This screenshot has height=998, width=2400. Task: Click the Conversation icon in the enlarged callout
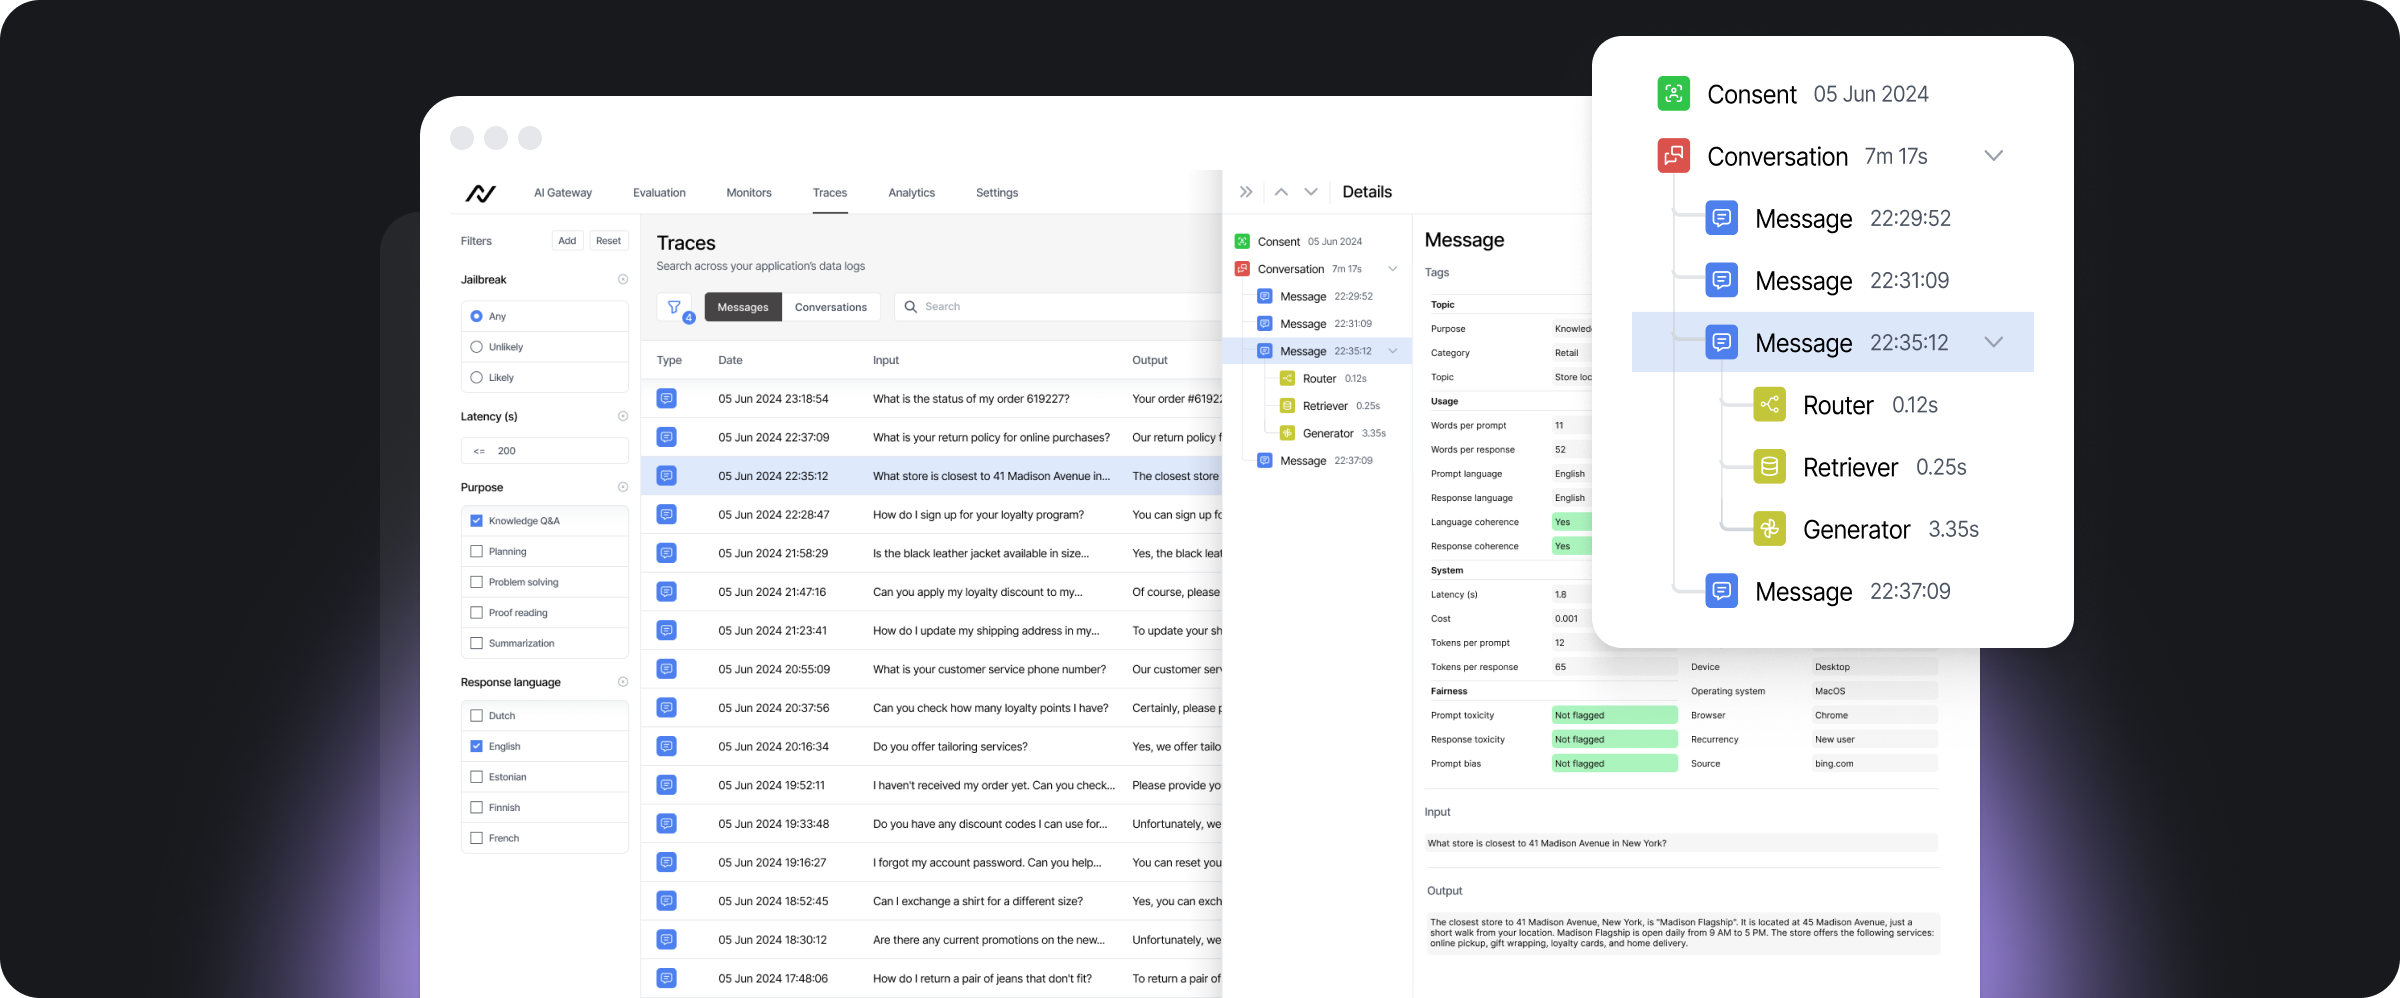(x=1674, y=156)
